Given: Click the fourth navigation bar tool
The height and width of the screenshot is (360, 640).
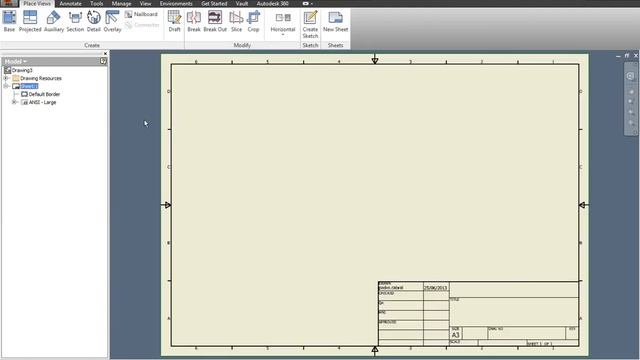Looking at the screenshot, I should pyautogui.click(x=631, y=112).
